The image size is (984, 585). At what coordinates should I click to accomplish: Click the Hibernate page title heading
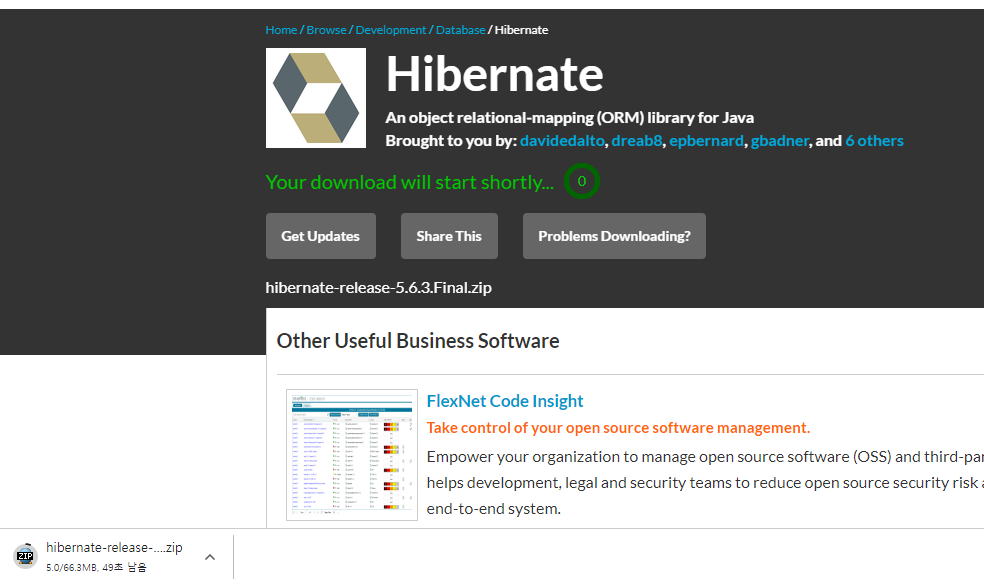(x=495, y=74)
